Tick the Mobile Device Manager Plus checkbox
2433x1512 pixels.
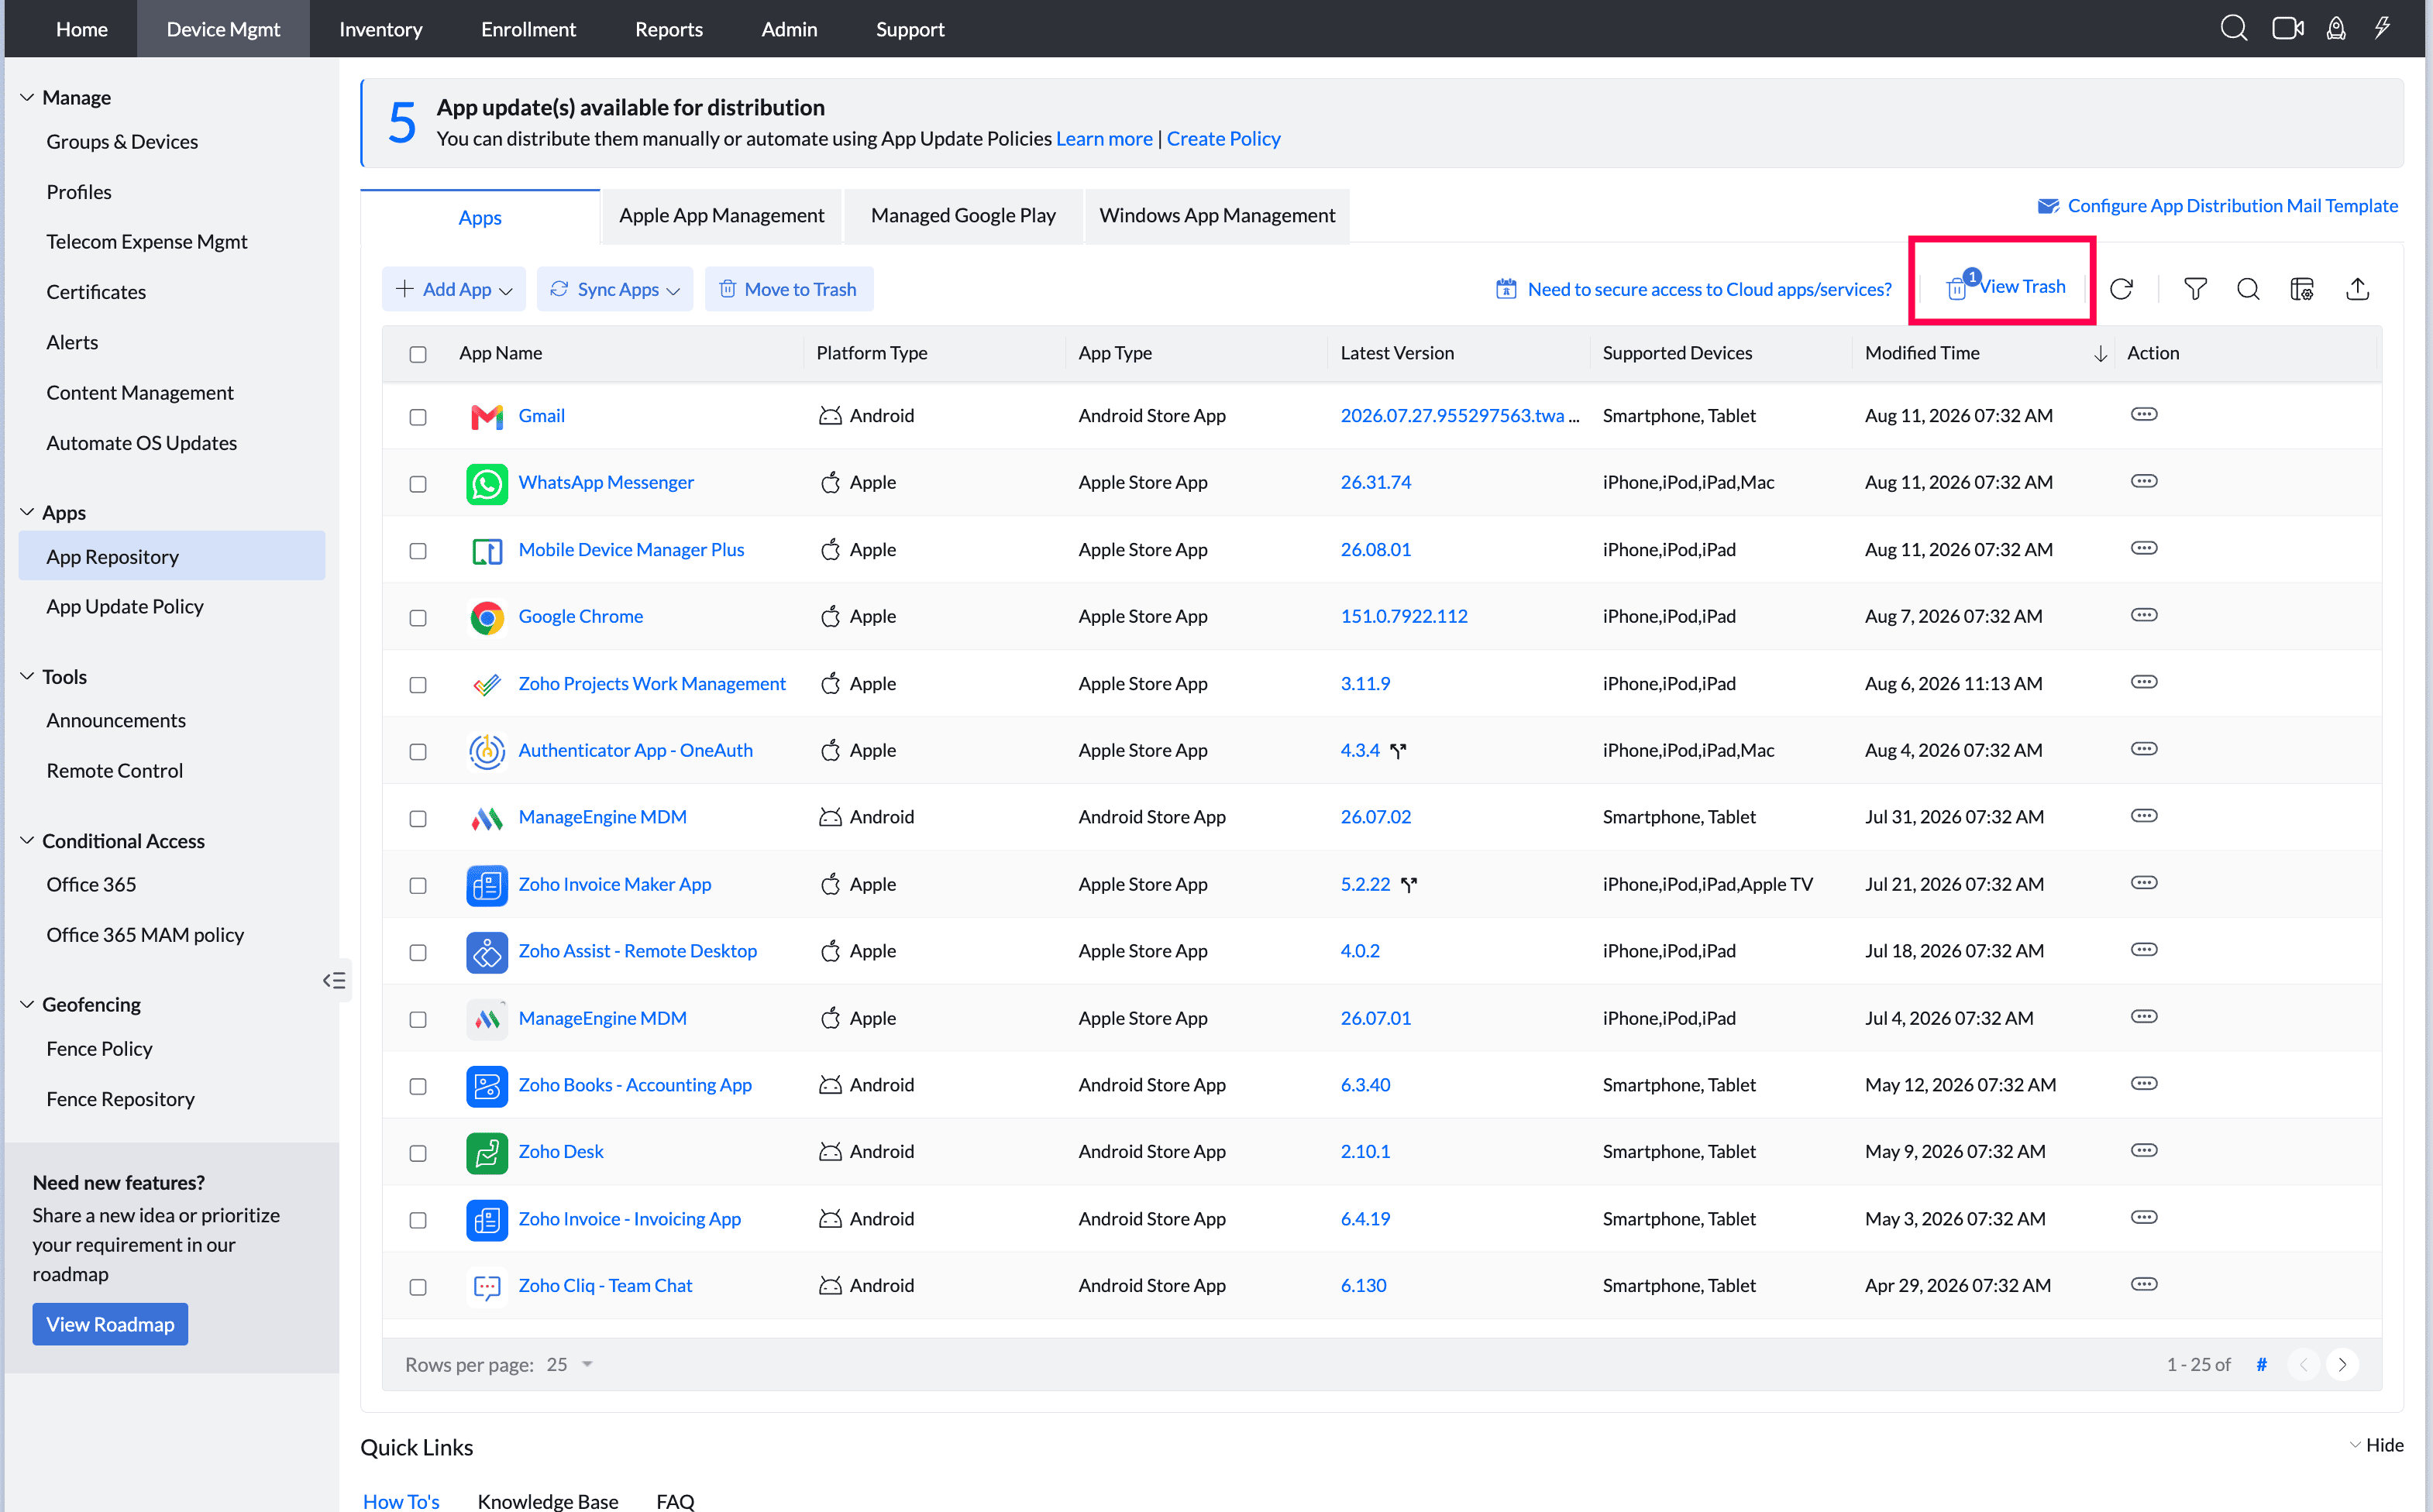(418, 551)
